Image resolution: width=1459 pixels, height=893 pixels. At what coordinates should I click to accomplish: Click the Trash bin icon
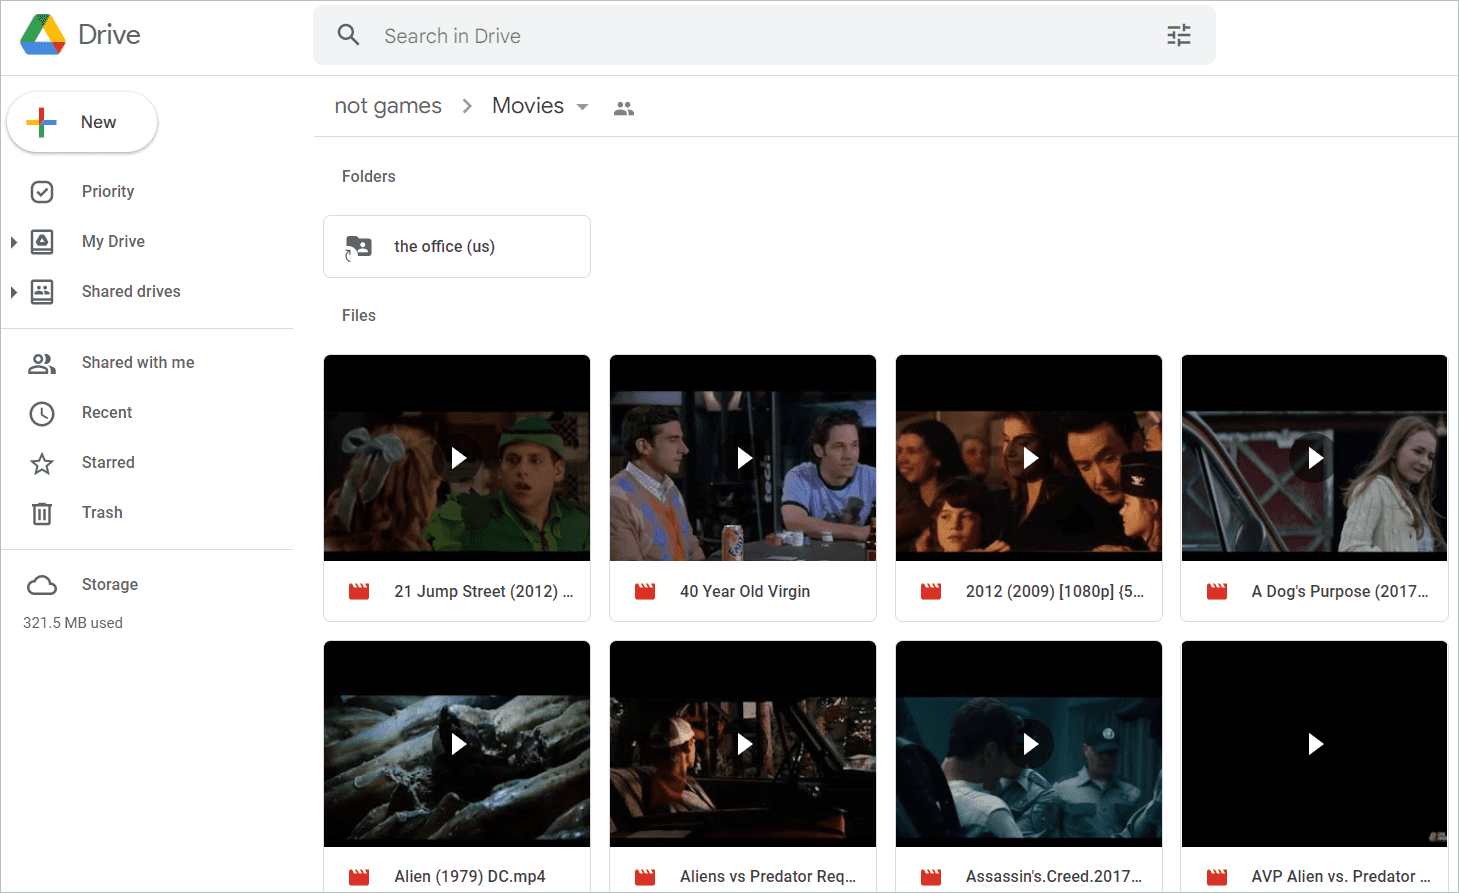pos(42,513)
